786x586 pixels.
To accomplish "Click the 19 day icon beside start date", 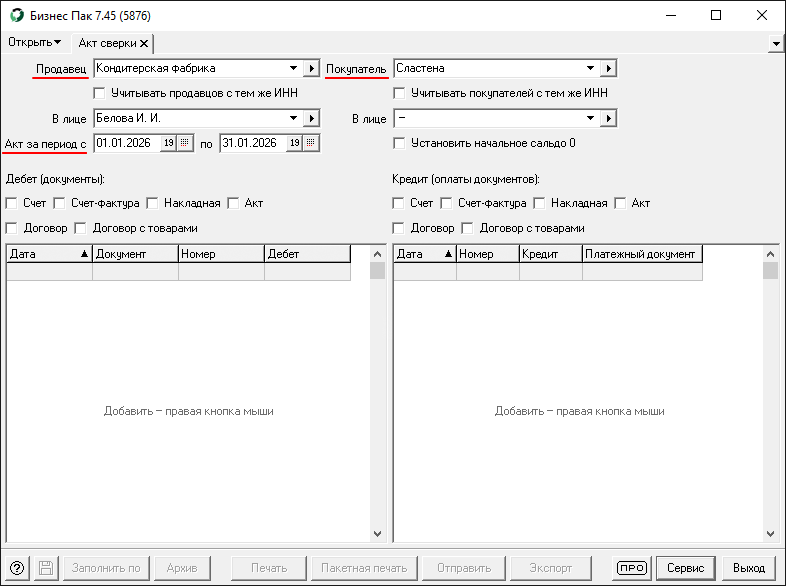I will click(x=169, y=143).
